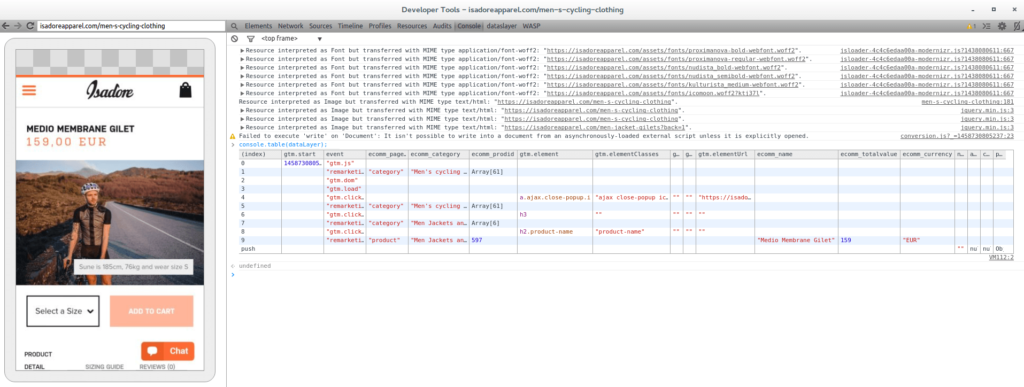The image size is (1024, 387).
Task: Click the dock-side icon at toolbar end
Action: point(1017,26)
